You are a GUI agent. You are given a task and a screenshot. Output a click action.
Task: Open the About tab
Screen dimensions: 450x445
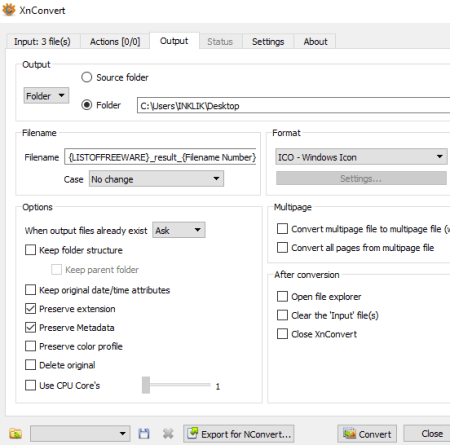(x=315, y=41)
